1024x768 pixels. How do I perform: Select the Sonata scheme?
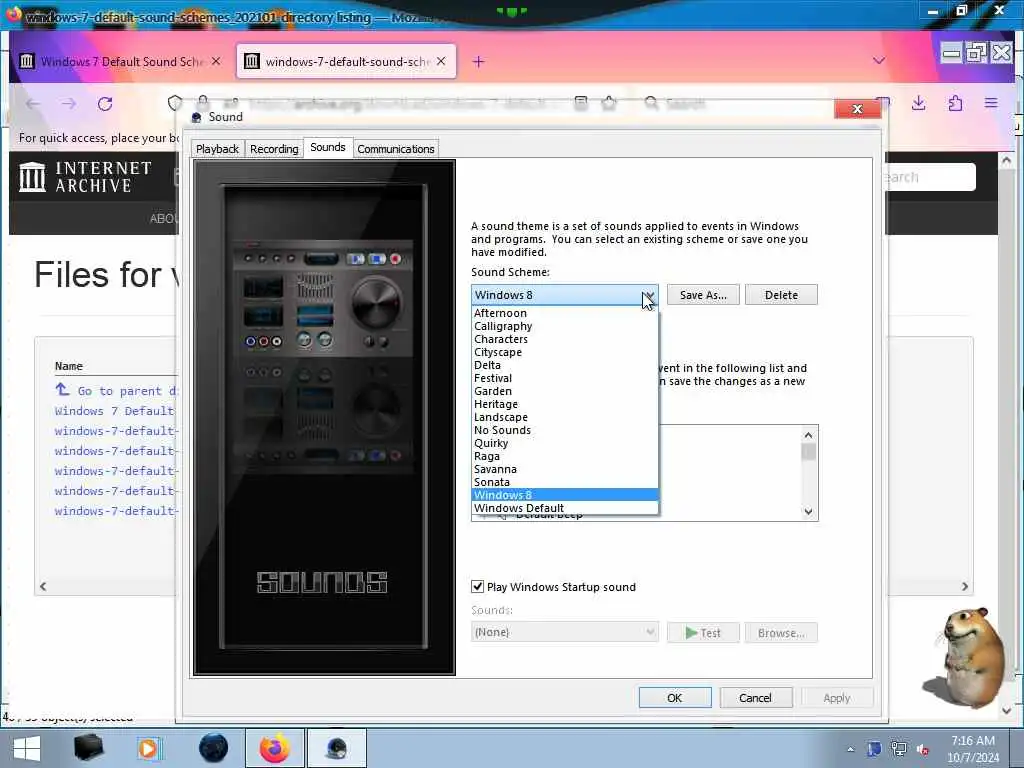564,483
